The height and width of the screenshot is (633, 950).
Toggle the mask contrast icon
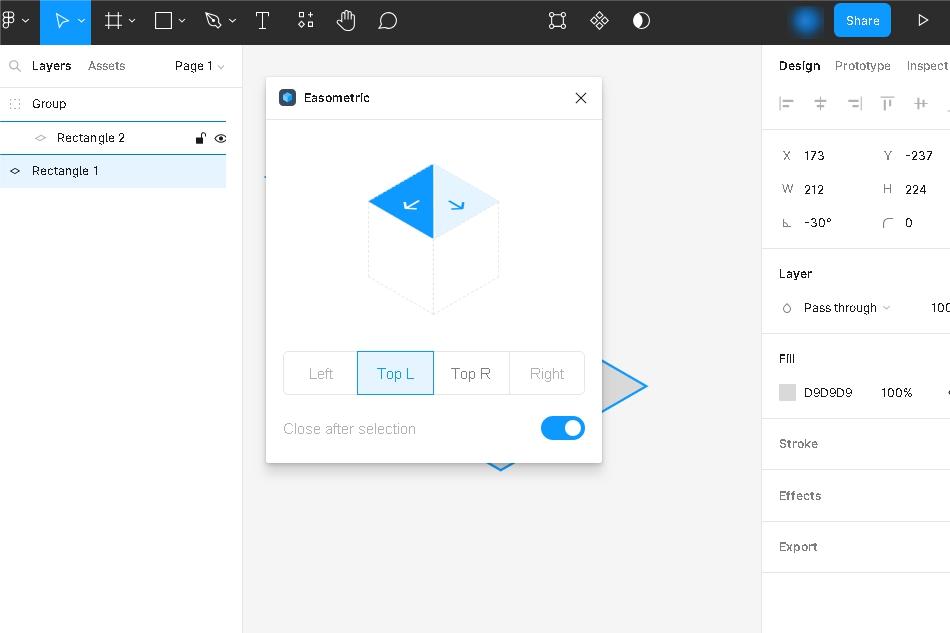tap(641, 21)
